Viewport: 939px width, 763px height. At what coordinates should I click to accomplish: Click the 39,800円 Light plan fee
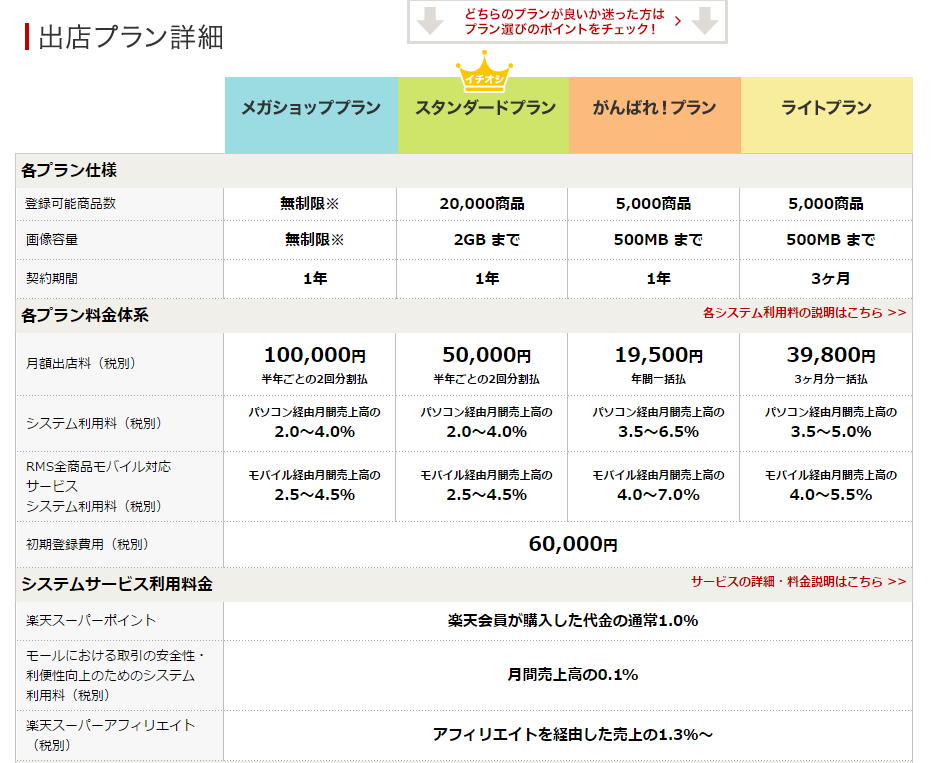coord(826,355)
